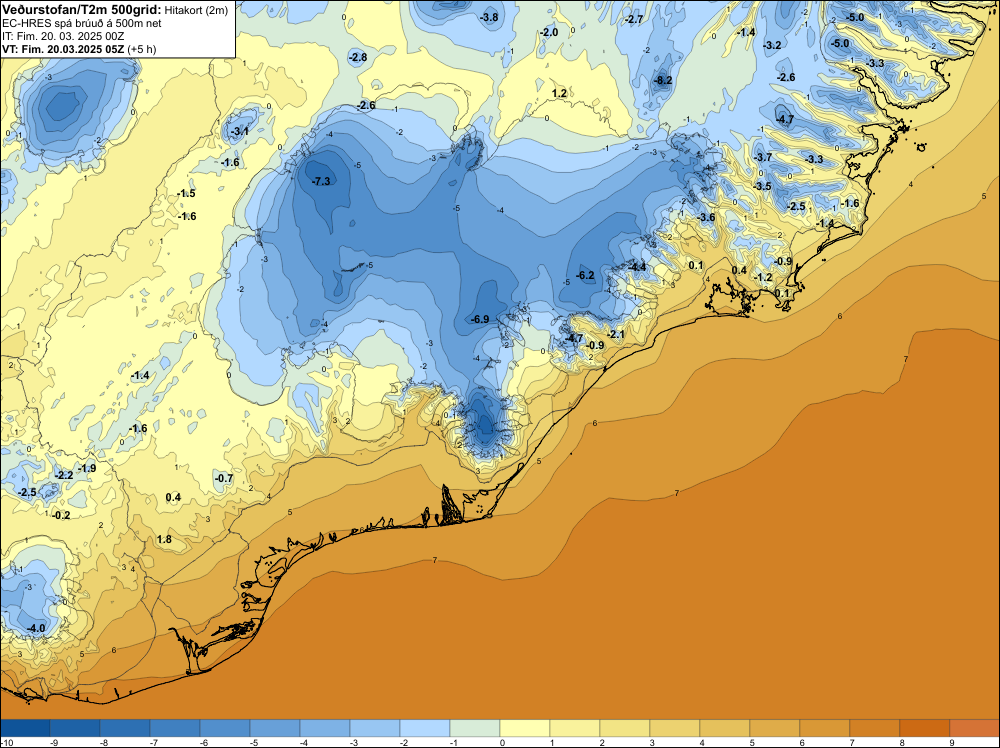The height and width of the screenshot is (748, 1000).
Task: Click the 1.8 temperature label
Action: click(164, 539)
